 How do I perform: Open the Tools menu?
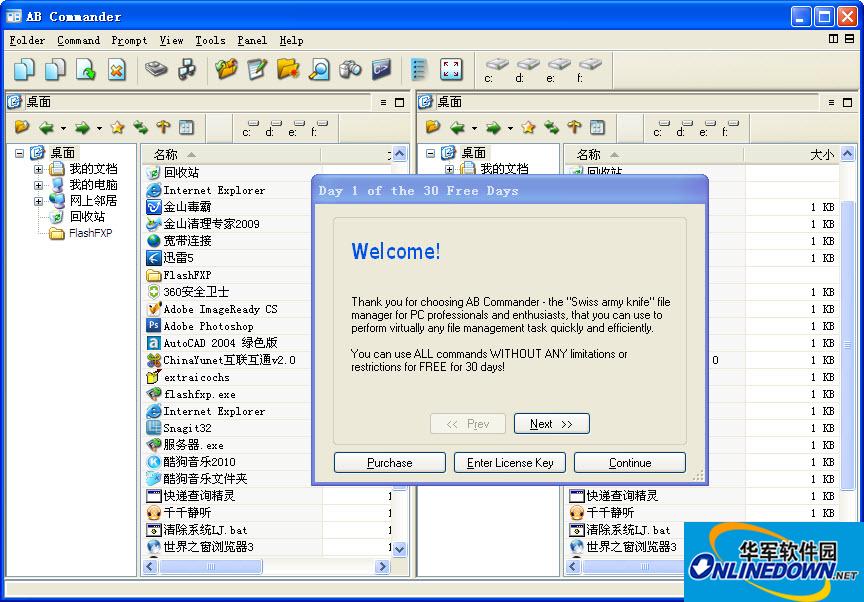[210, 40]
